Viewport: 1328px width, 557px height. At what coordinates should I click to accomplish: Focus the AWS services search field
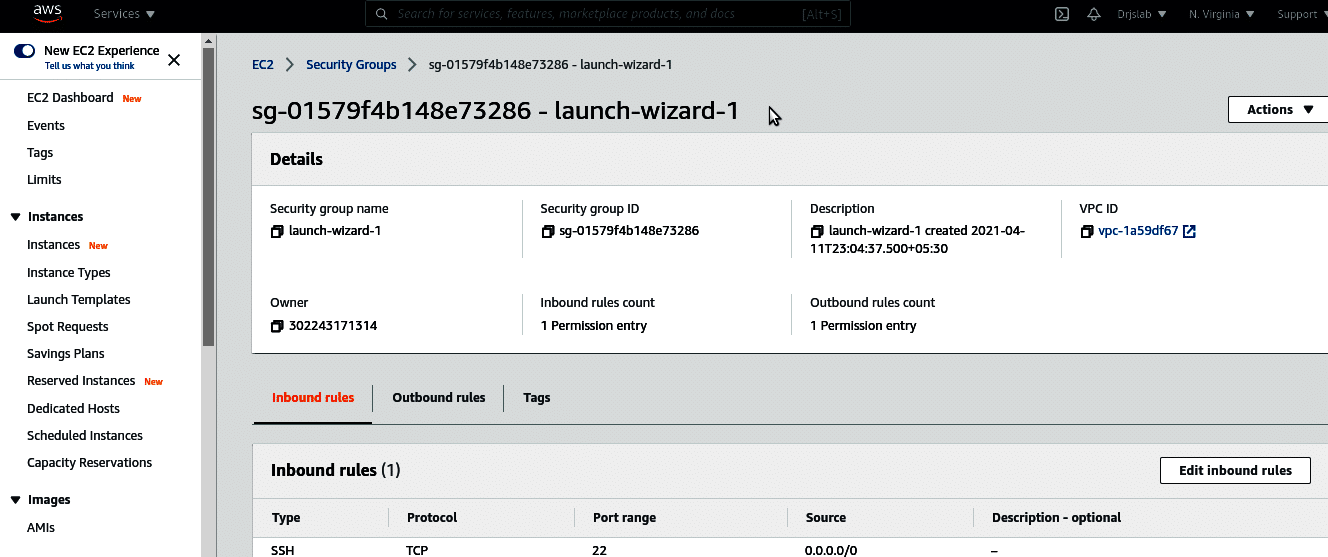606,14
